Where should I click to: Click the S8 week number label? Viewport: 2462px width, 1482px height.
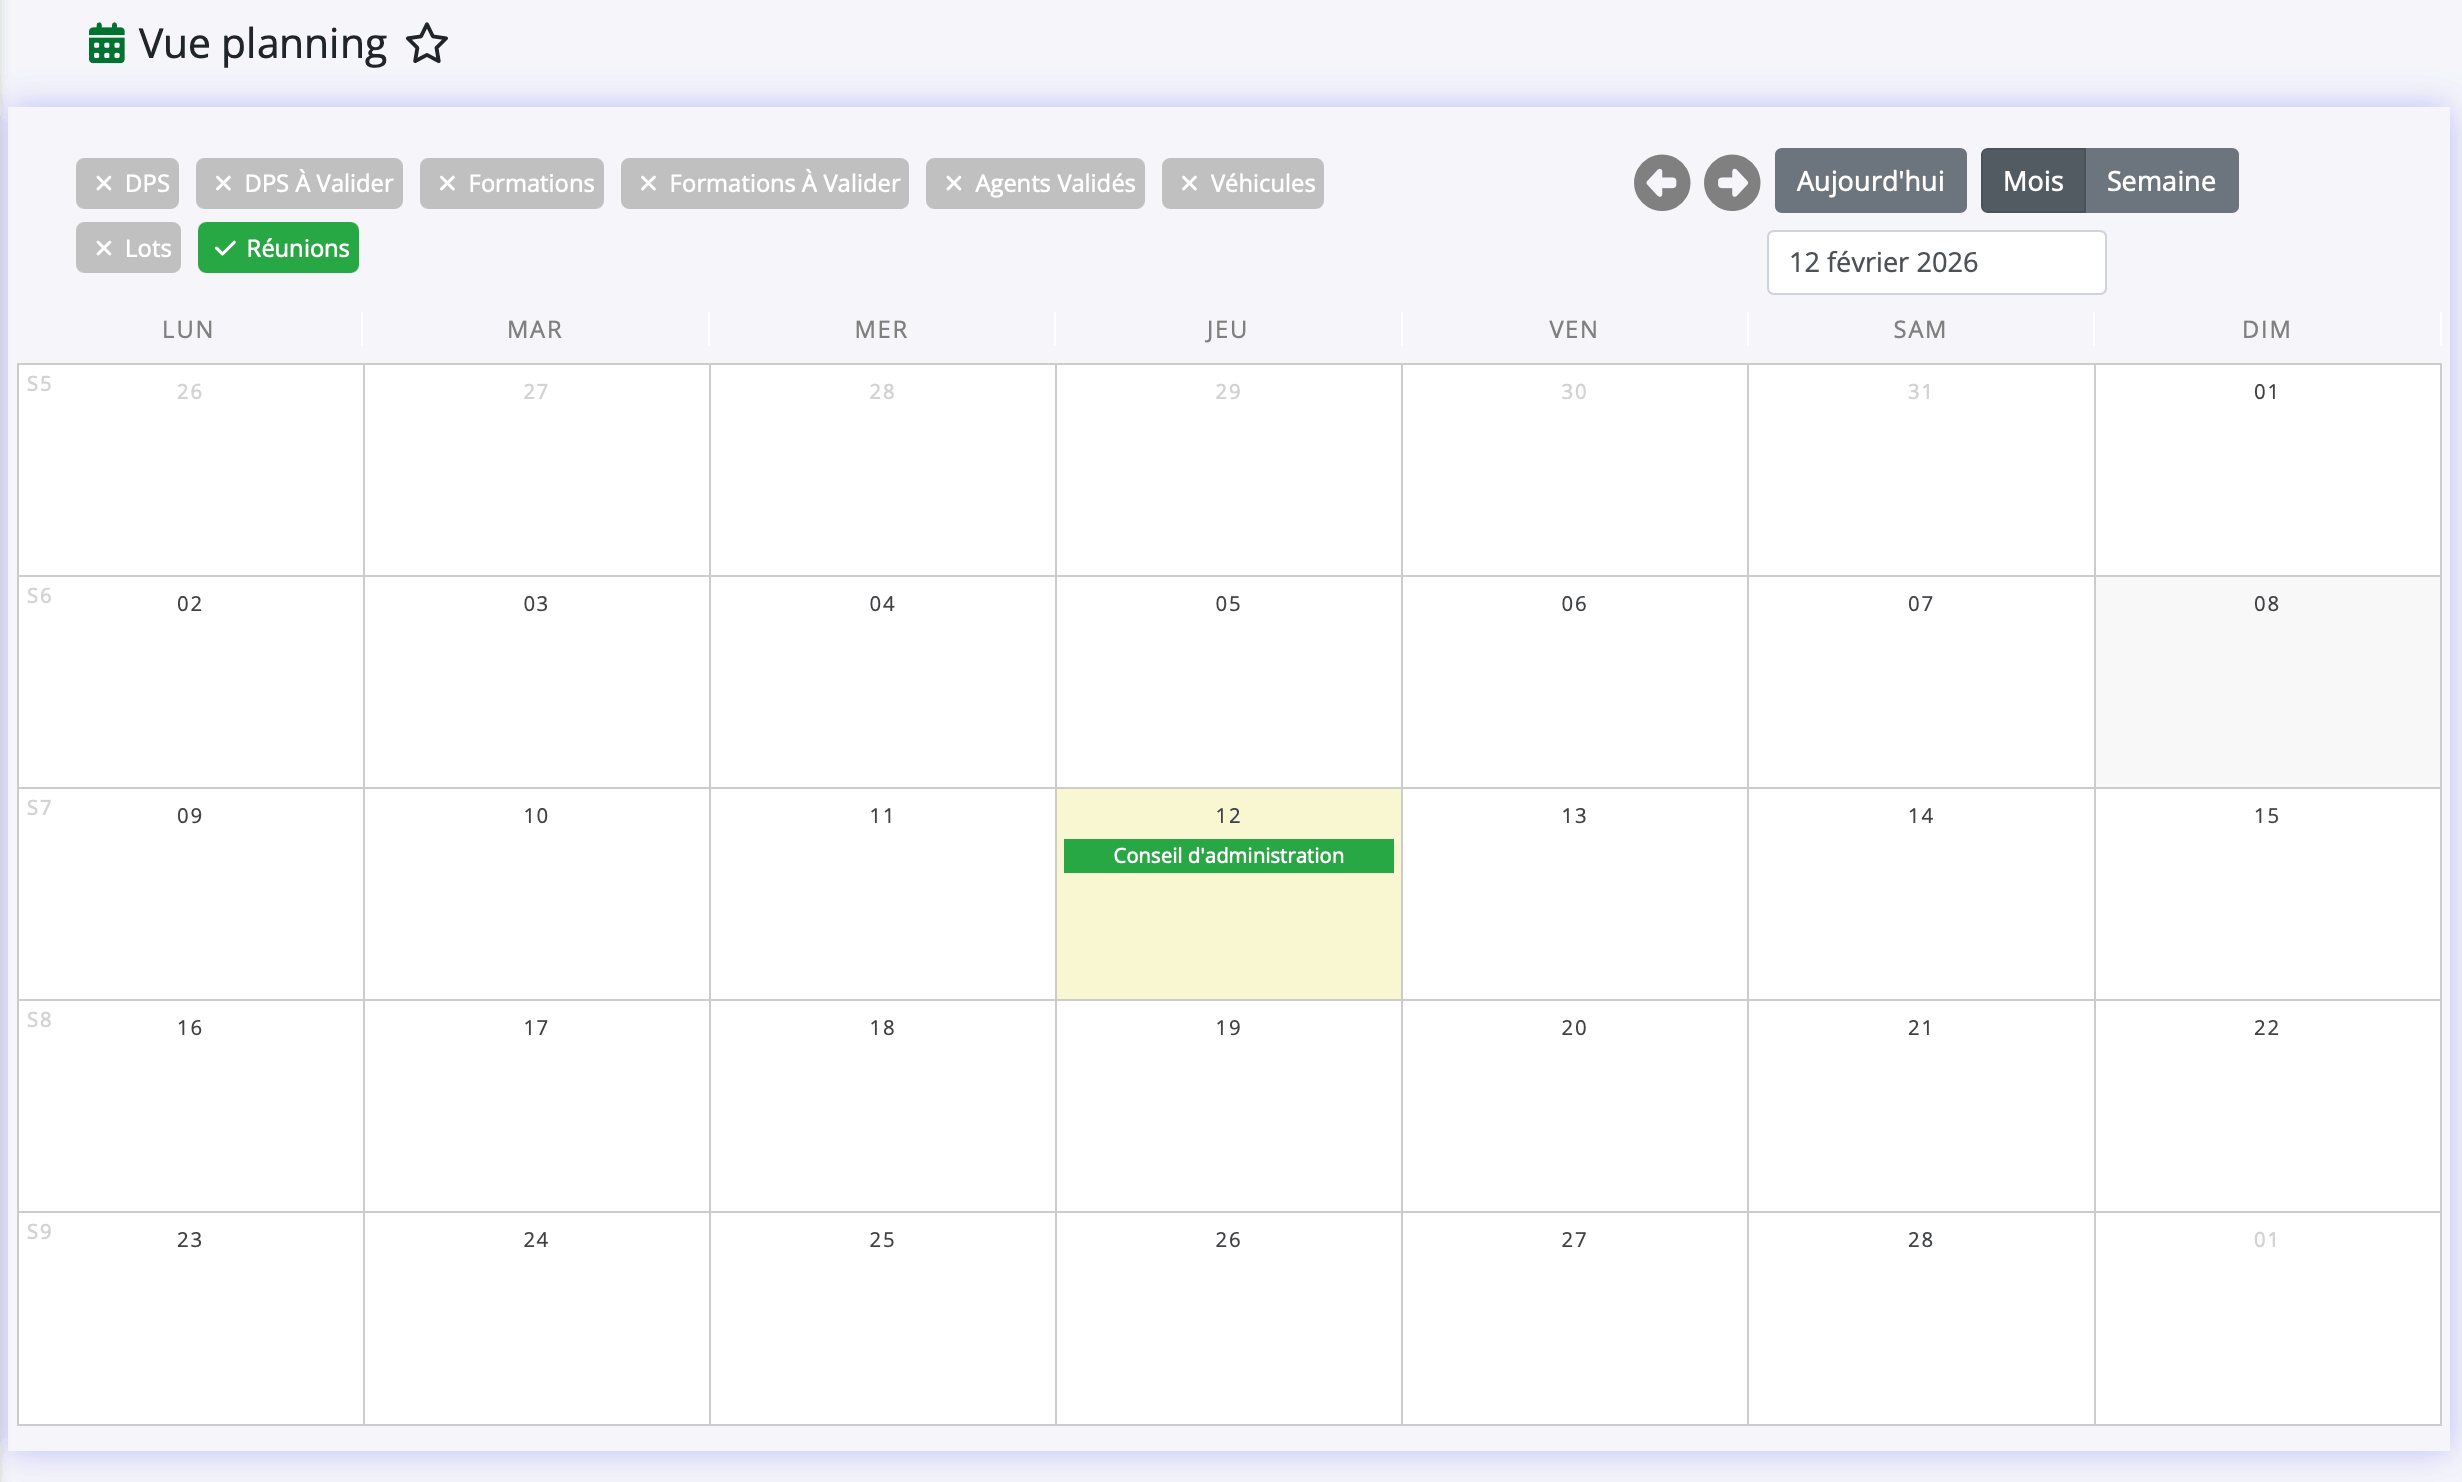39,1020
